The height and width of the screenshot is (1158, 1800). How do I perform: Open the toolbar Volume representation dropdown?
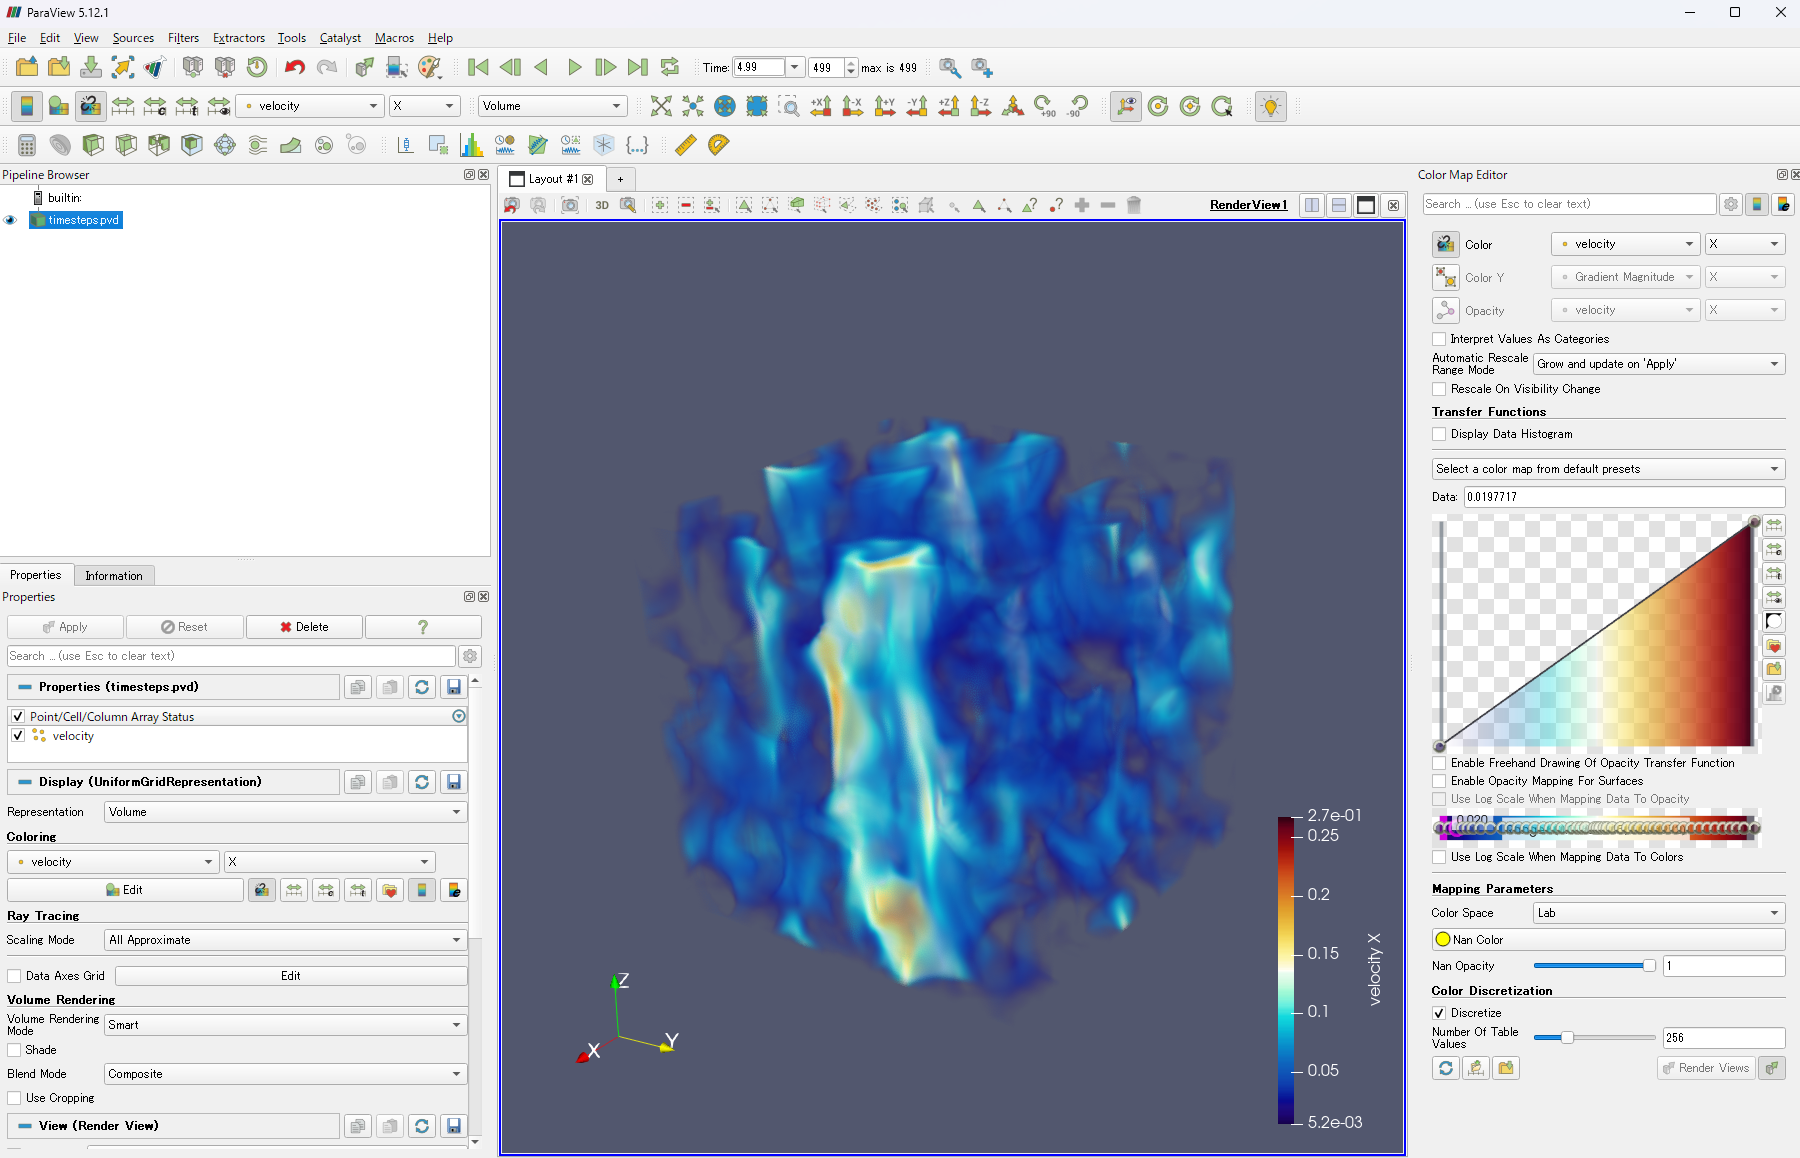point(552,106)
